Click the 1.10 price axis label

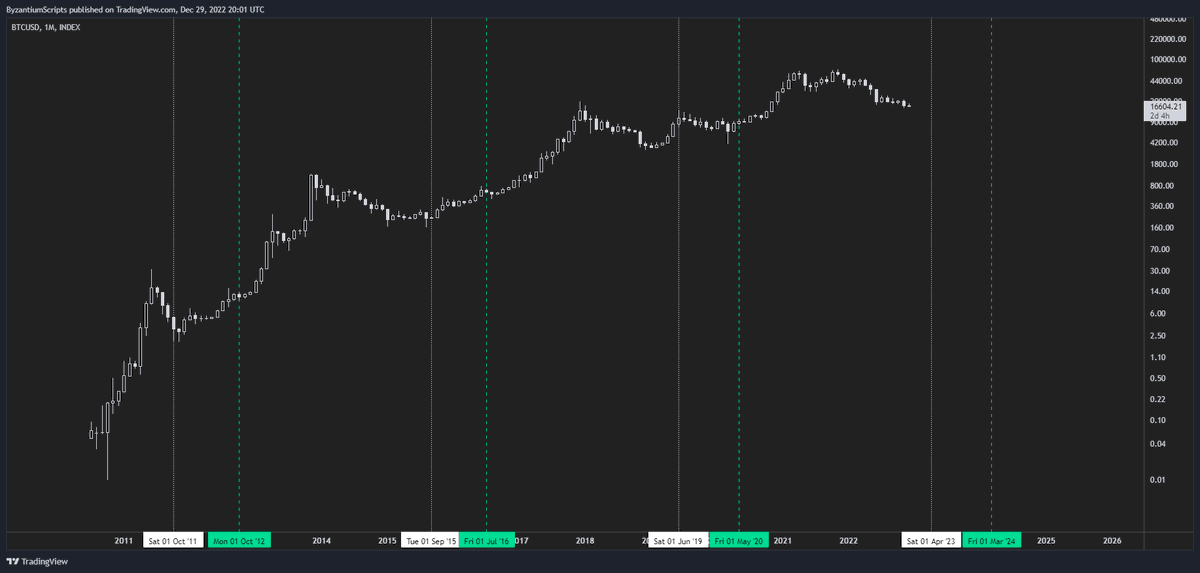1158,357
